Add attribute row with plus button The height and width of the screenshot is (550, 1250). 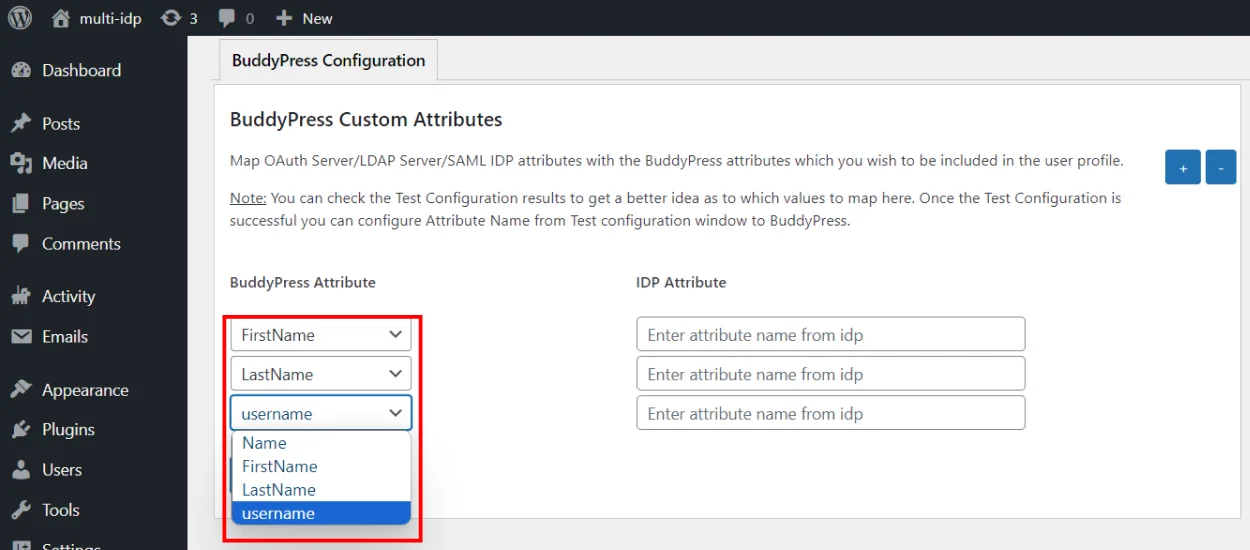pyautogui.click(x=1183, y=167)
